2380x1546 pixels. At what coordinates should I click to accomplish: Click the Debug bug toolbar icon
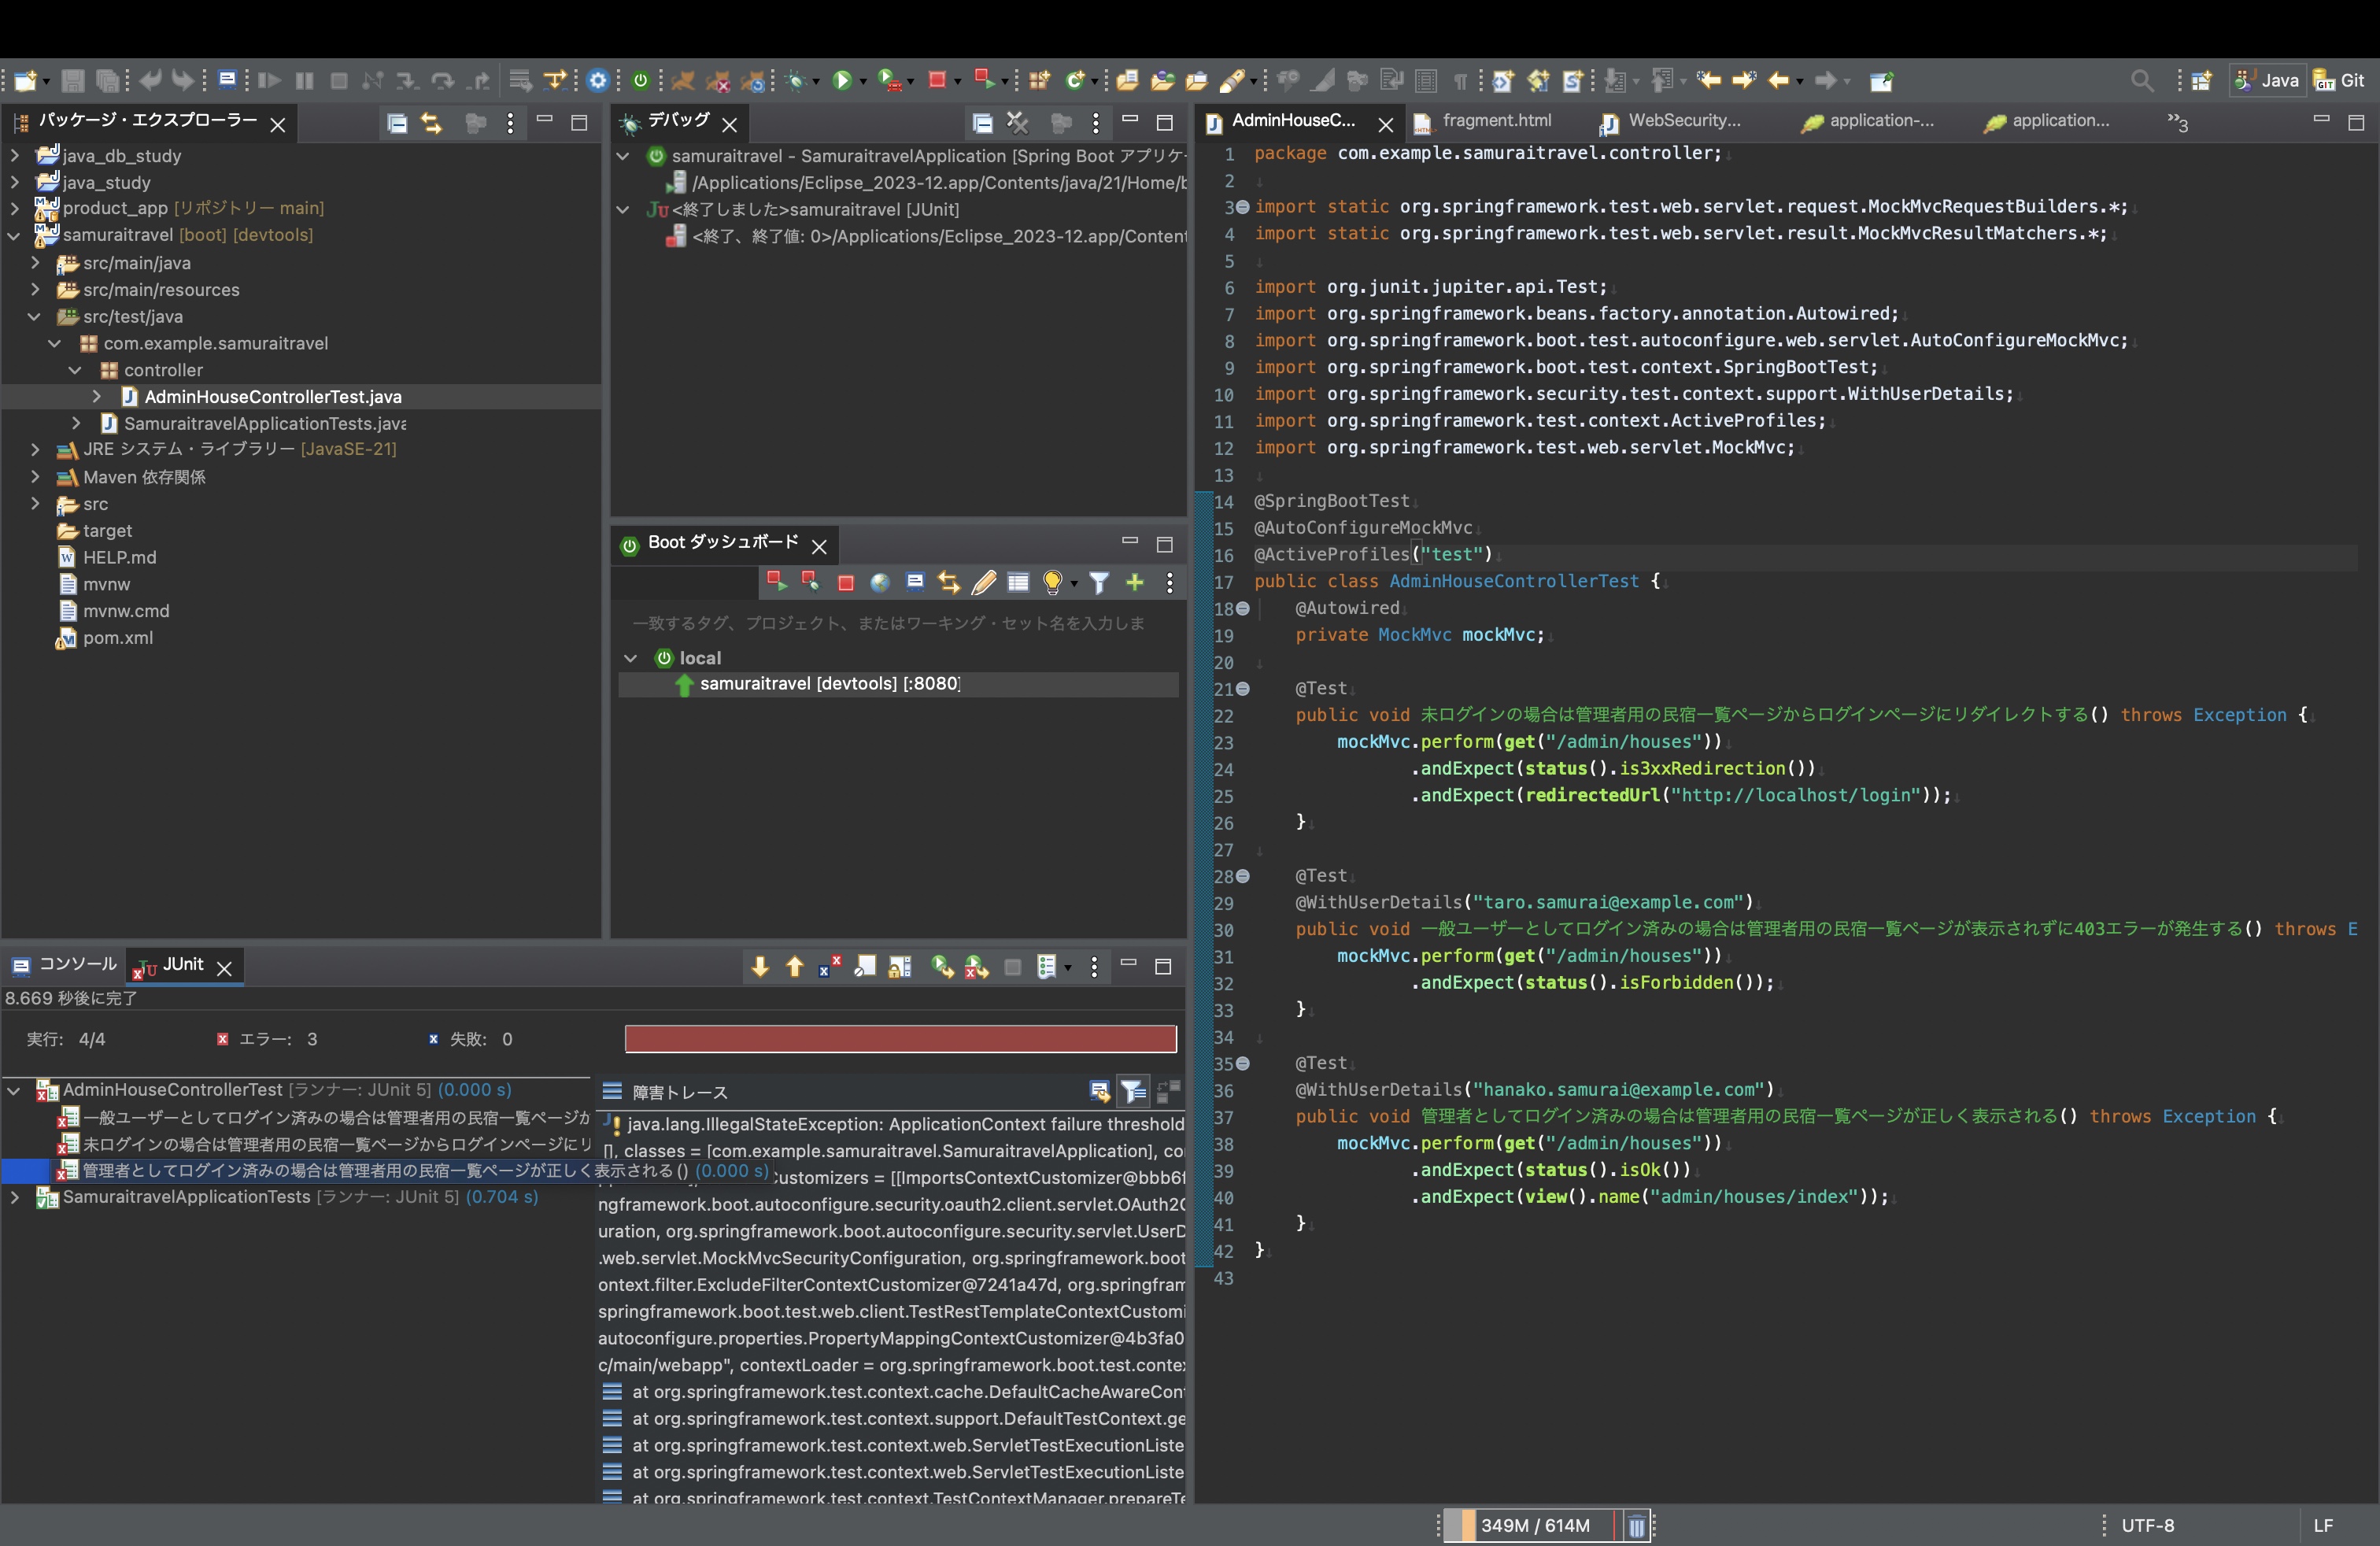[x=796, y=80]
